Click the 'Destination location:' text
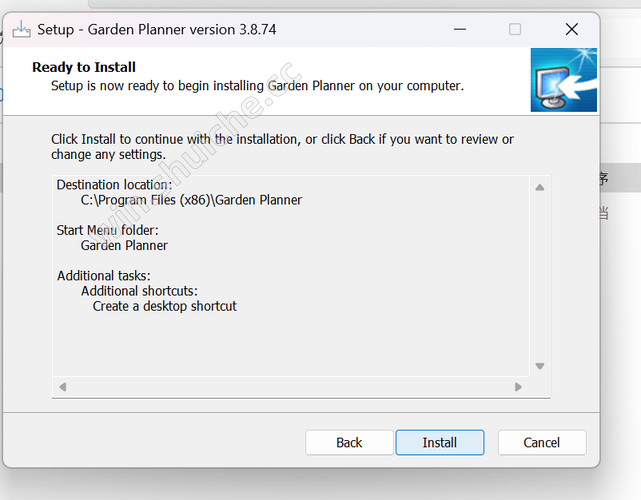 (x=114, y=185)
